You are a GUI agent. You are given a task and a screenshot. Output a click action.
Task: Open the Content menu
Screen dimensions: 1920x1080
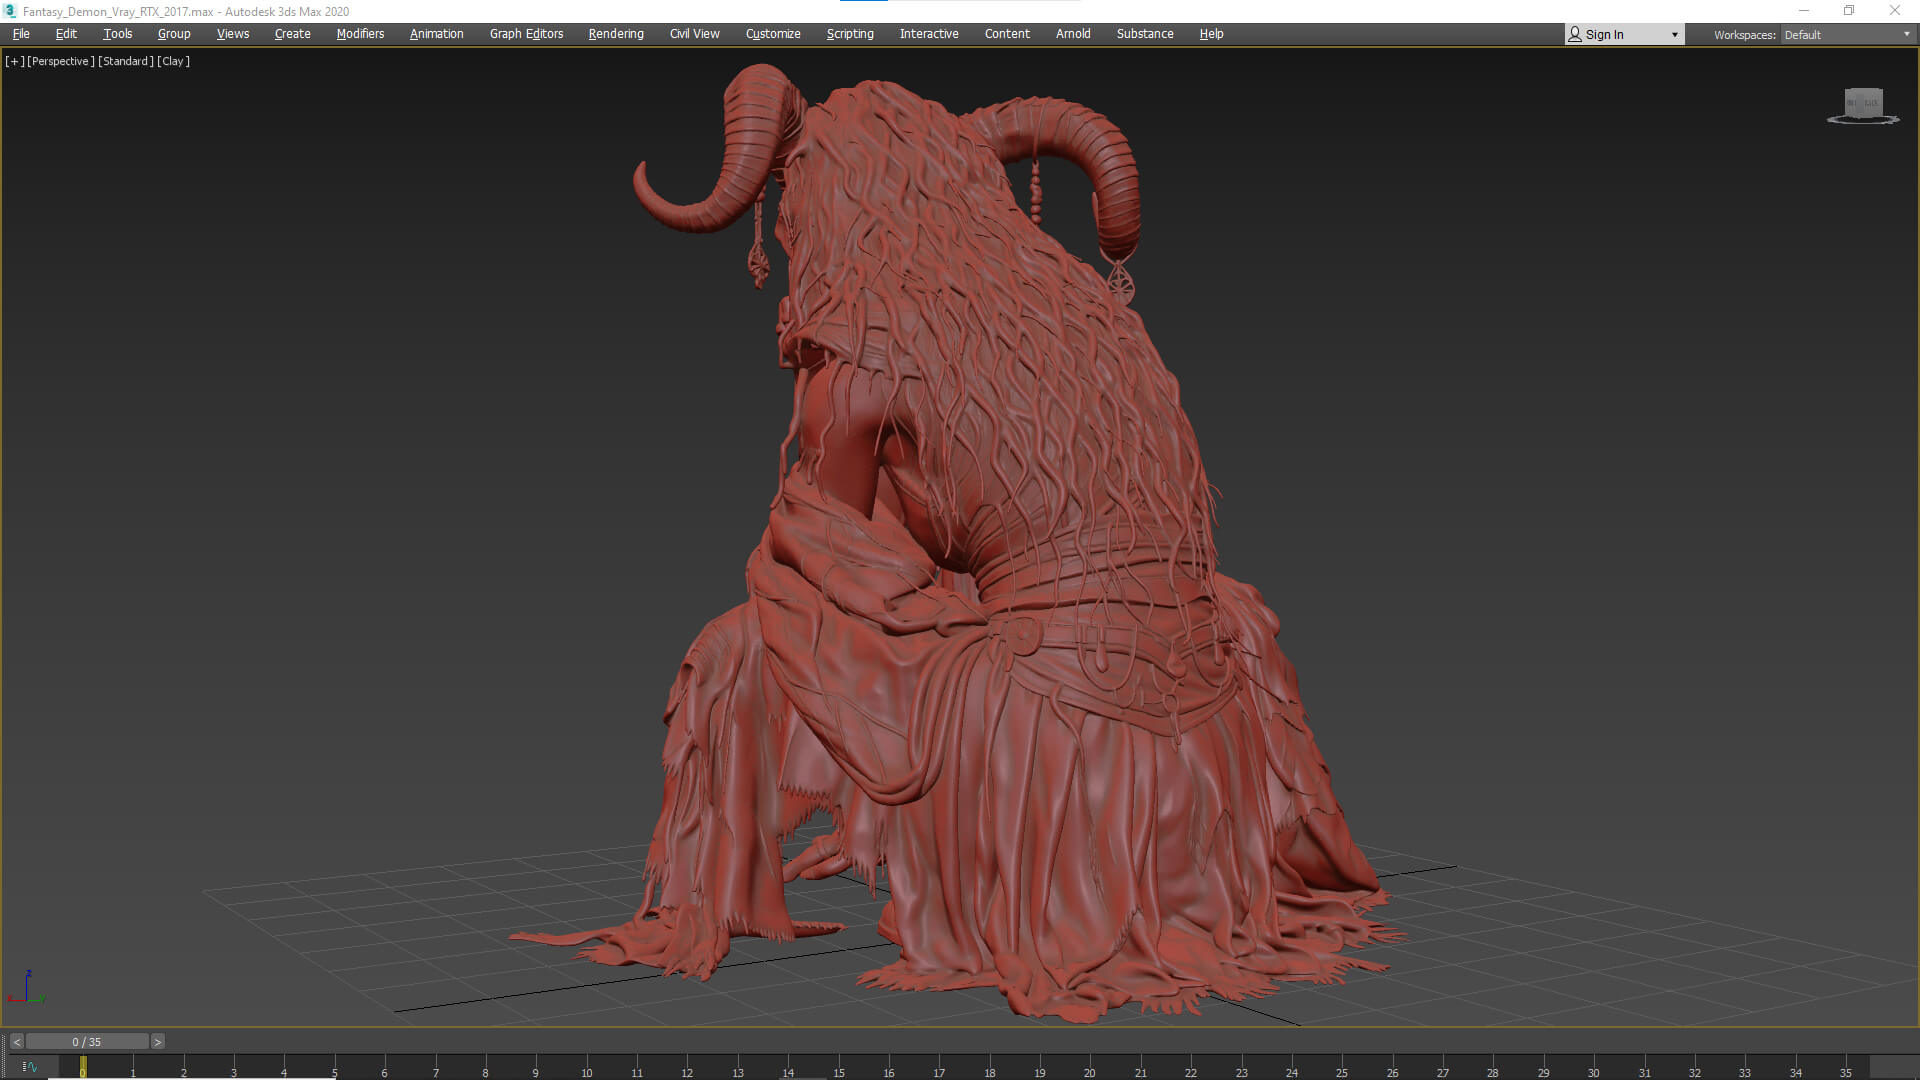(x=1007, y=34)
